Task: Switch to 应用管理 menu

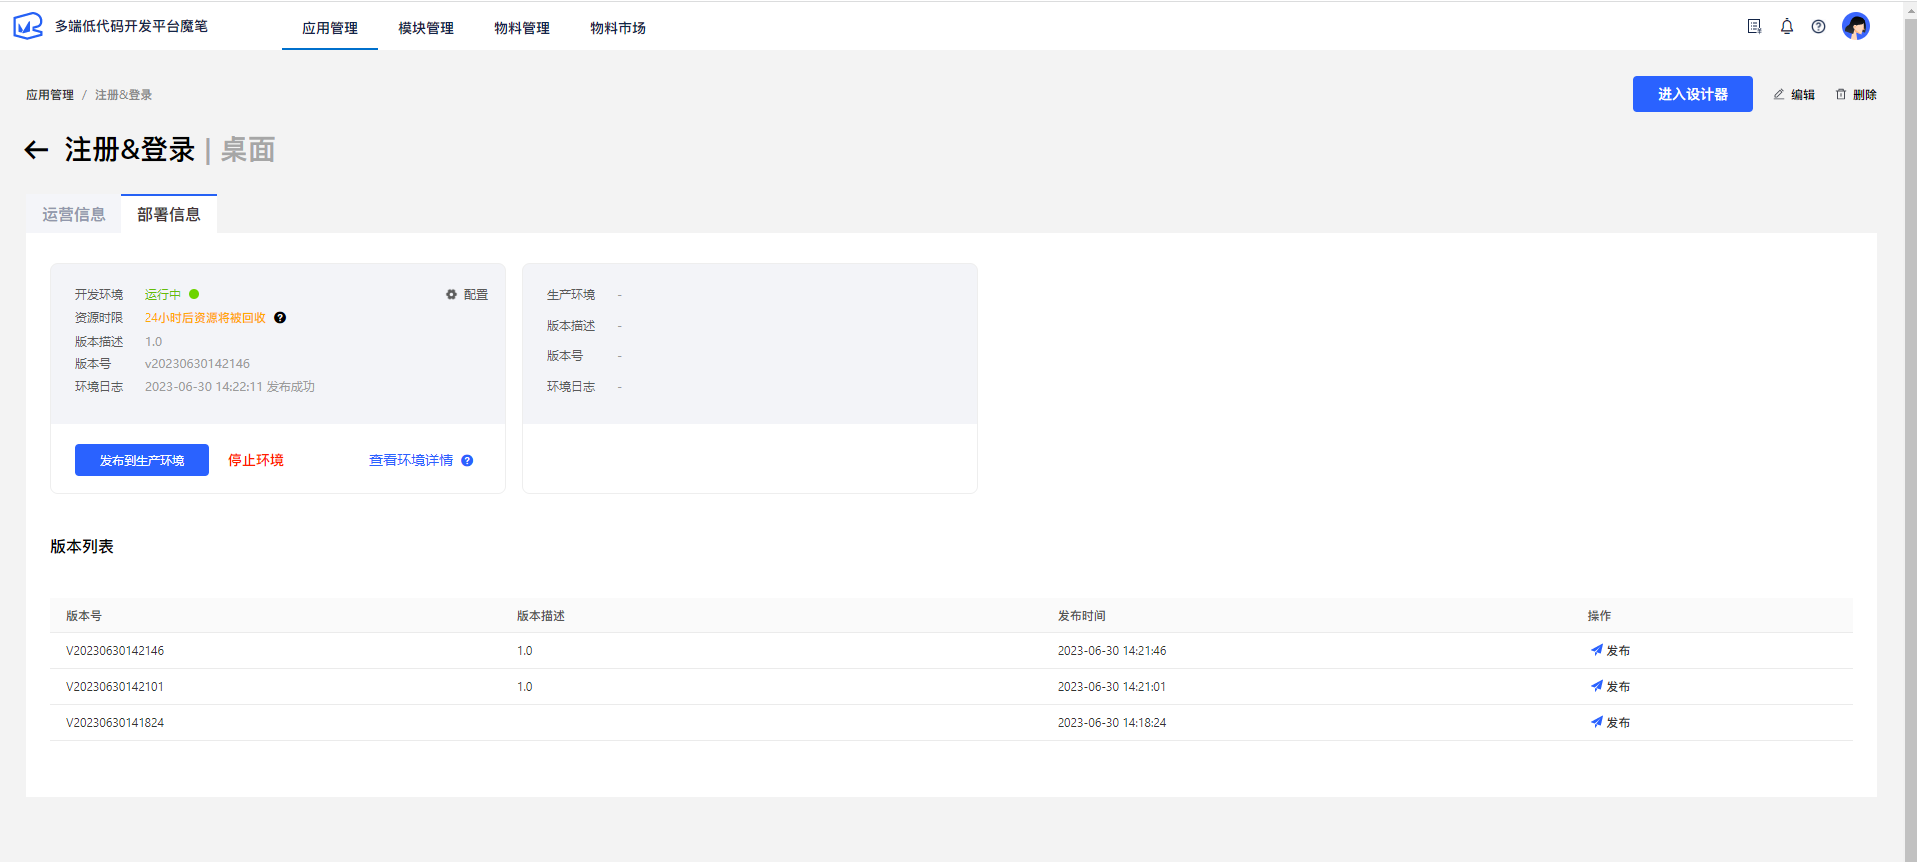Action: click(x=330, y=28)
